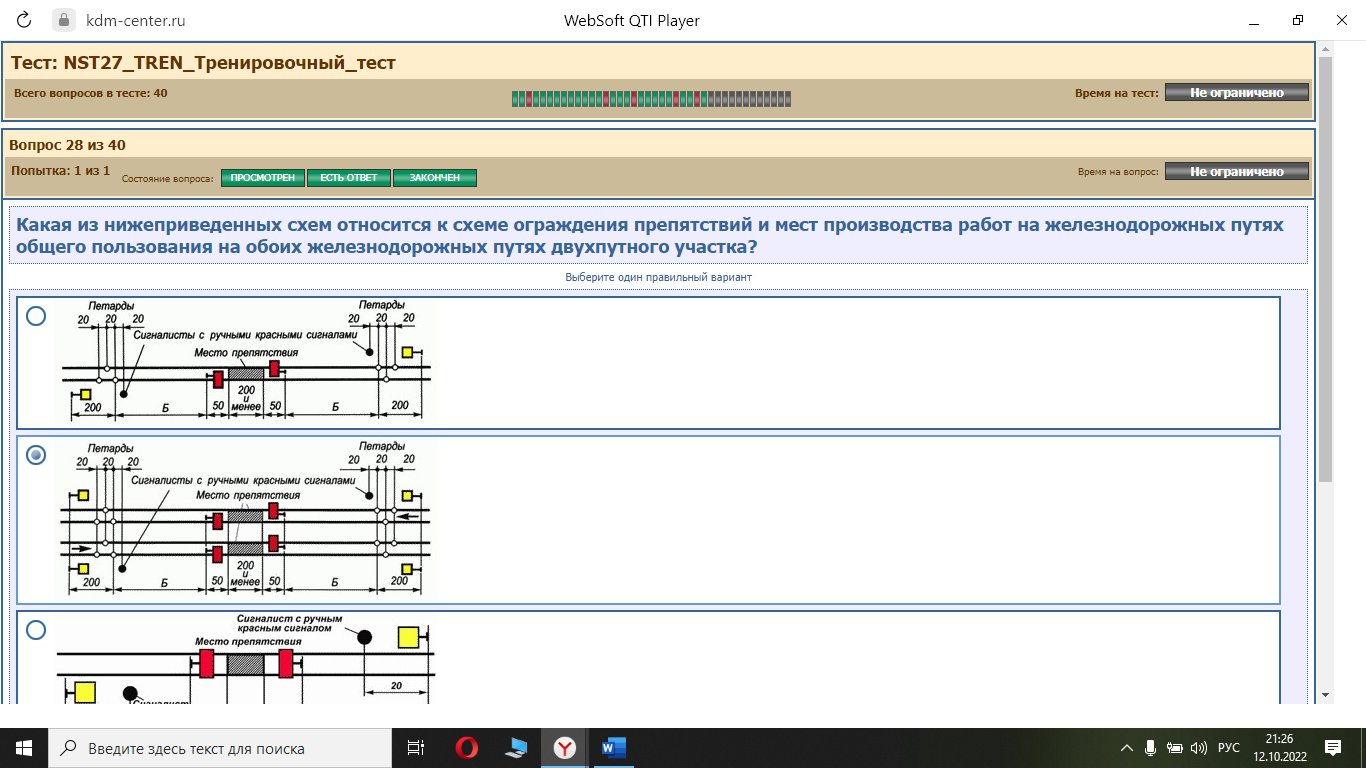Open the first scheme diagram image

pyautogui.click(x=245, y=360)
